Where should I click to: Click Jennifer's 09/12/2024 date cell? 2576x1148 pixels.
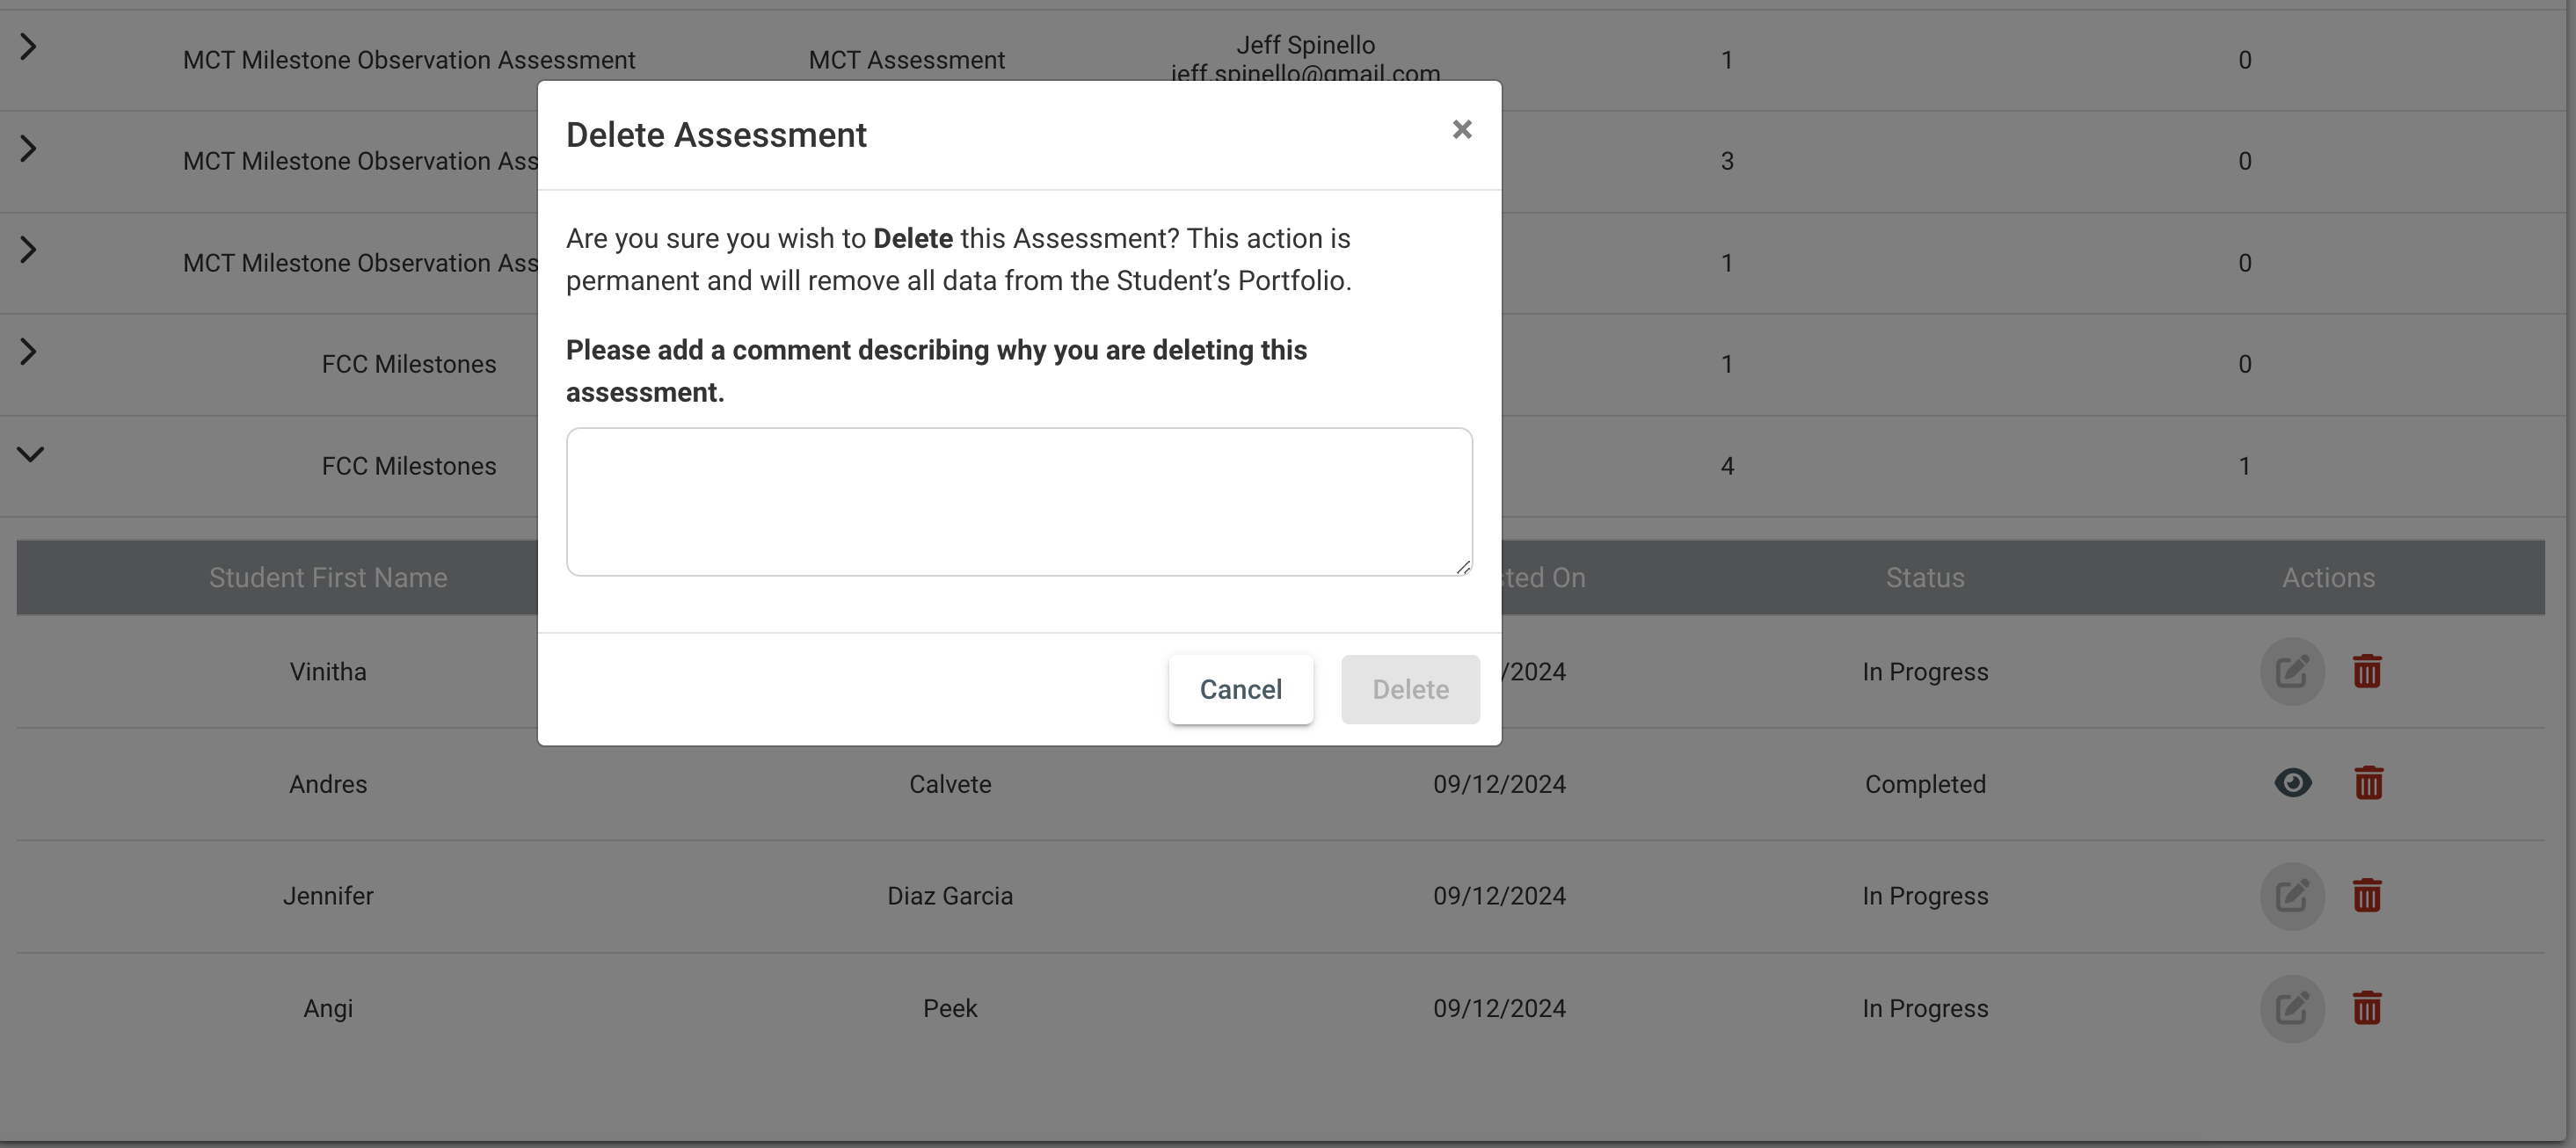click(1499, 896)
